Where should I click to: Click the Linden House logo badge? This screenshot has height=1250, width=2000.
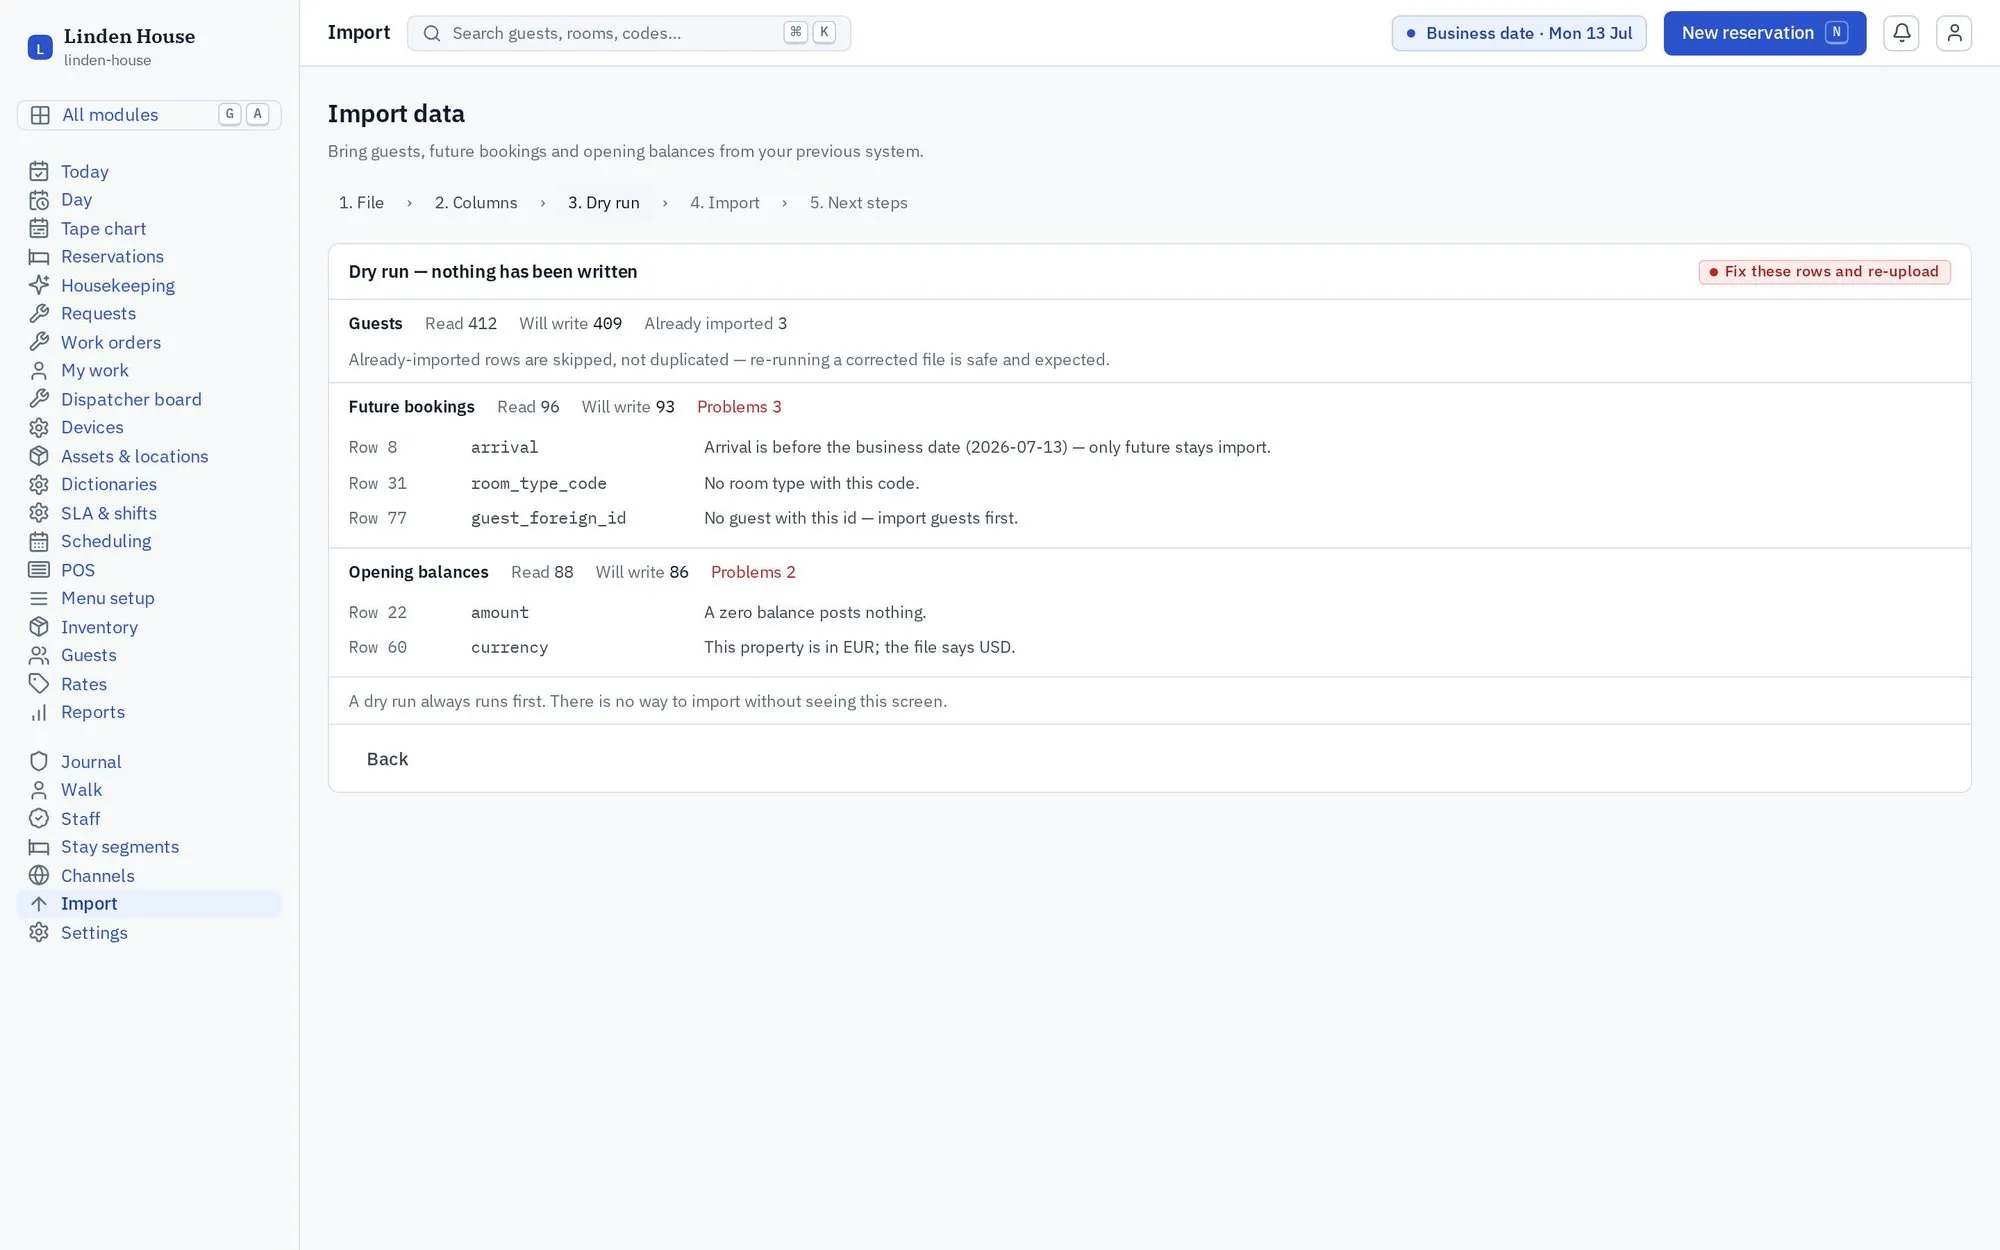click(40, 47)
